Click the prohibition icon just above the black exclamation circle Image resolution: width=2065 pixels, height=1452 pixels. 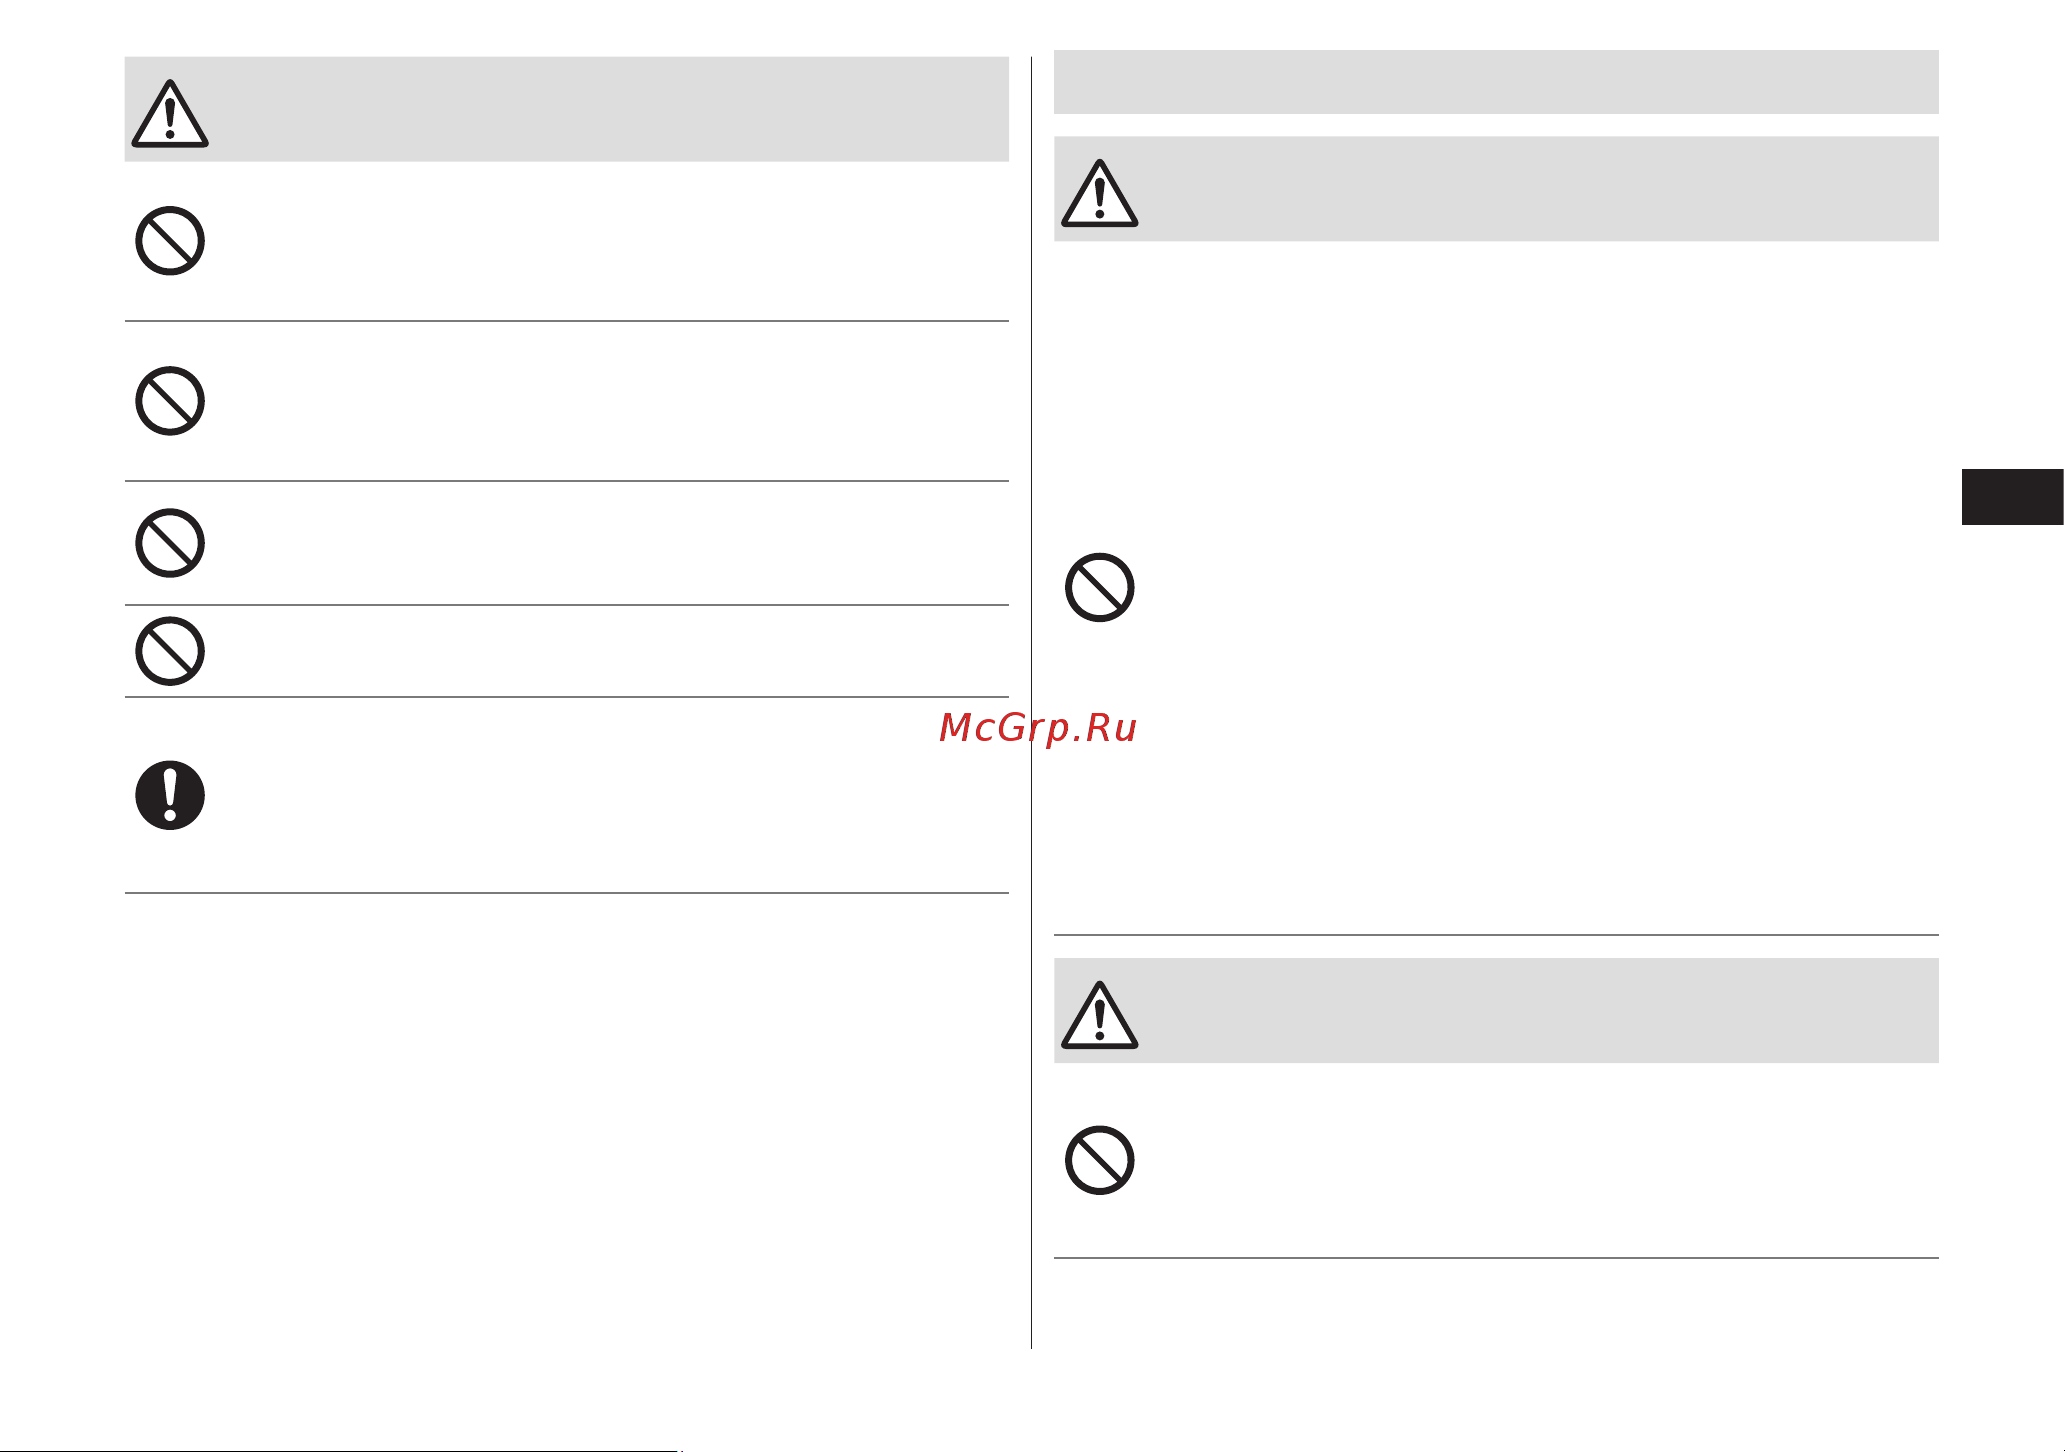pyautogui.click(x=170, y=651)
